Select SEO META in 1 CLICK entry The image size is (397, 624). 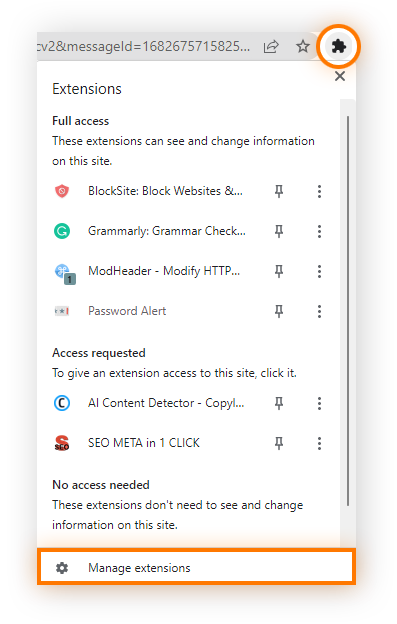coord(144,443)
